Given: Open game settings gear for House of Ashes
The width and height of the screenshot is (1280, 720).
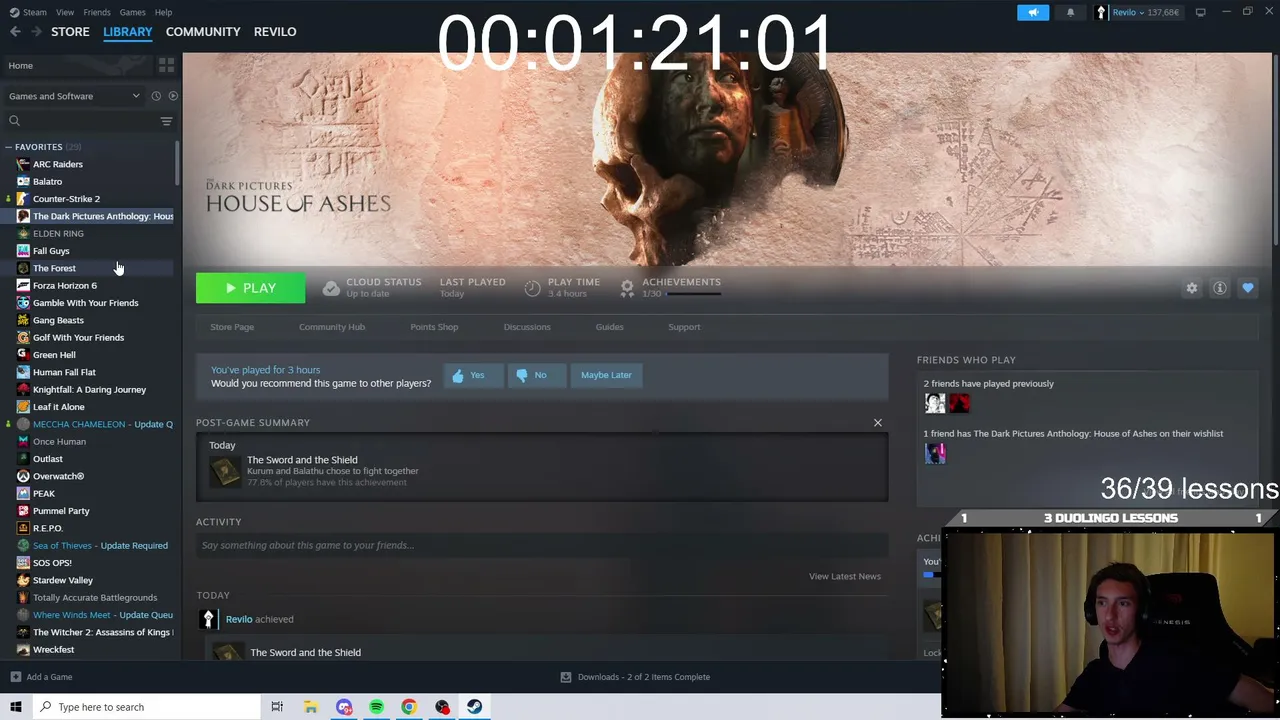Looking at the screenshot, I should (1192, 288).
